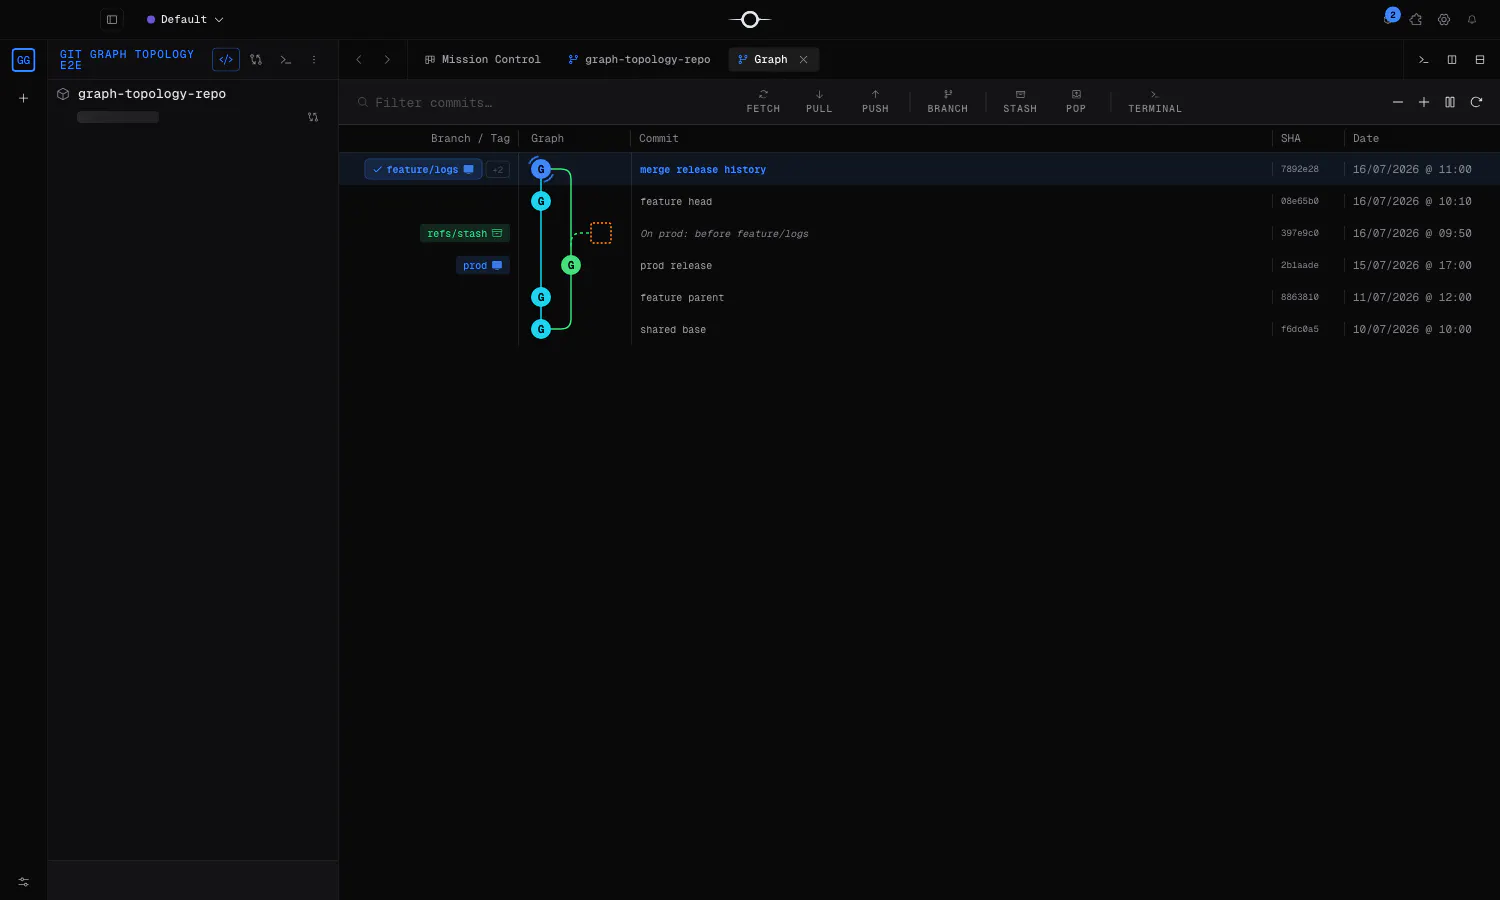Split the editor horizontally
1500x900 pixels.
(x=1480, y=60)
